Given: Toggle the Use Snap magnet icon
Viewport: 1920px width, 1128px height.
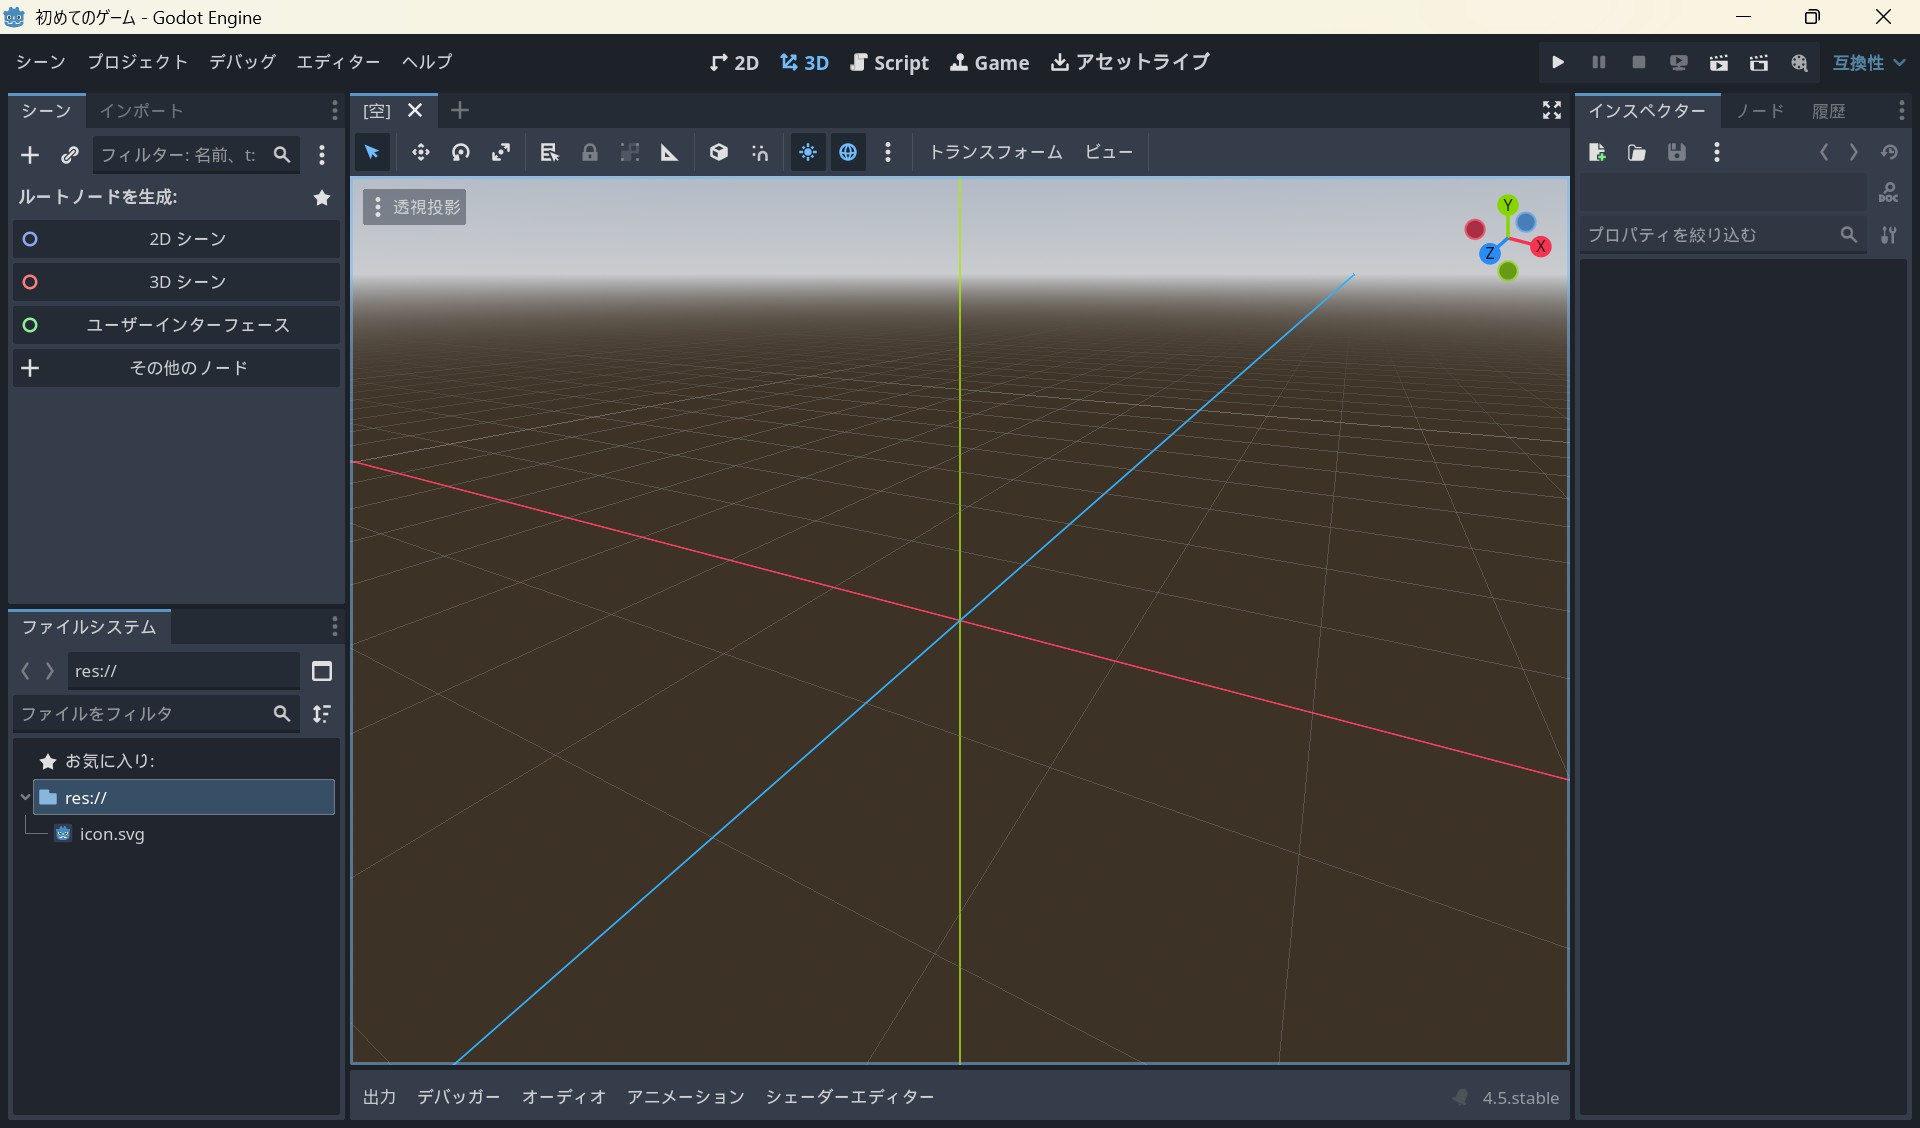Looking at the screenshot, I should pyautogui.click(x=760, y=152).
